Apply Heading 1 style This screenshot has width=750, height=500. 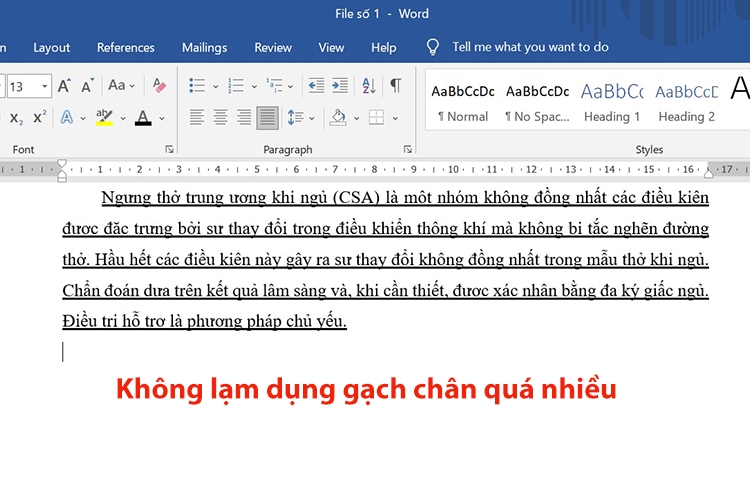(x=612, y=103)
